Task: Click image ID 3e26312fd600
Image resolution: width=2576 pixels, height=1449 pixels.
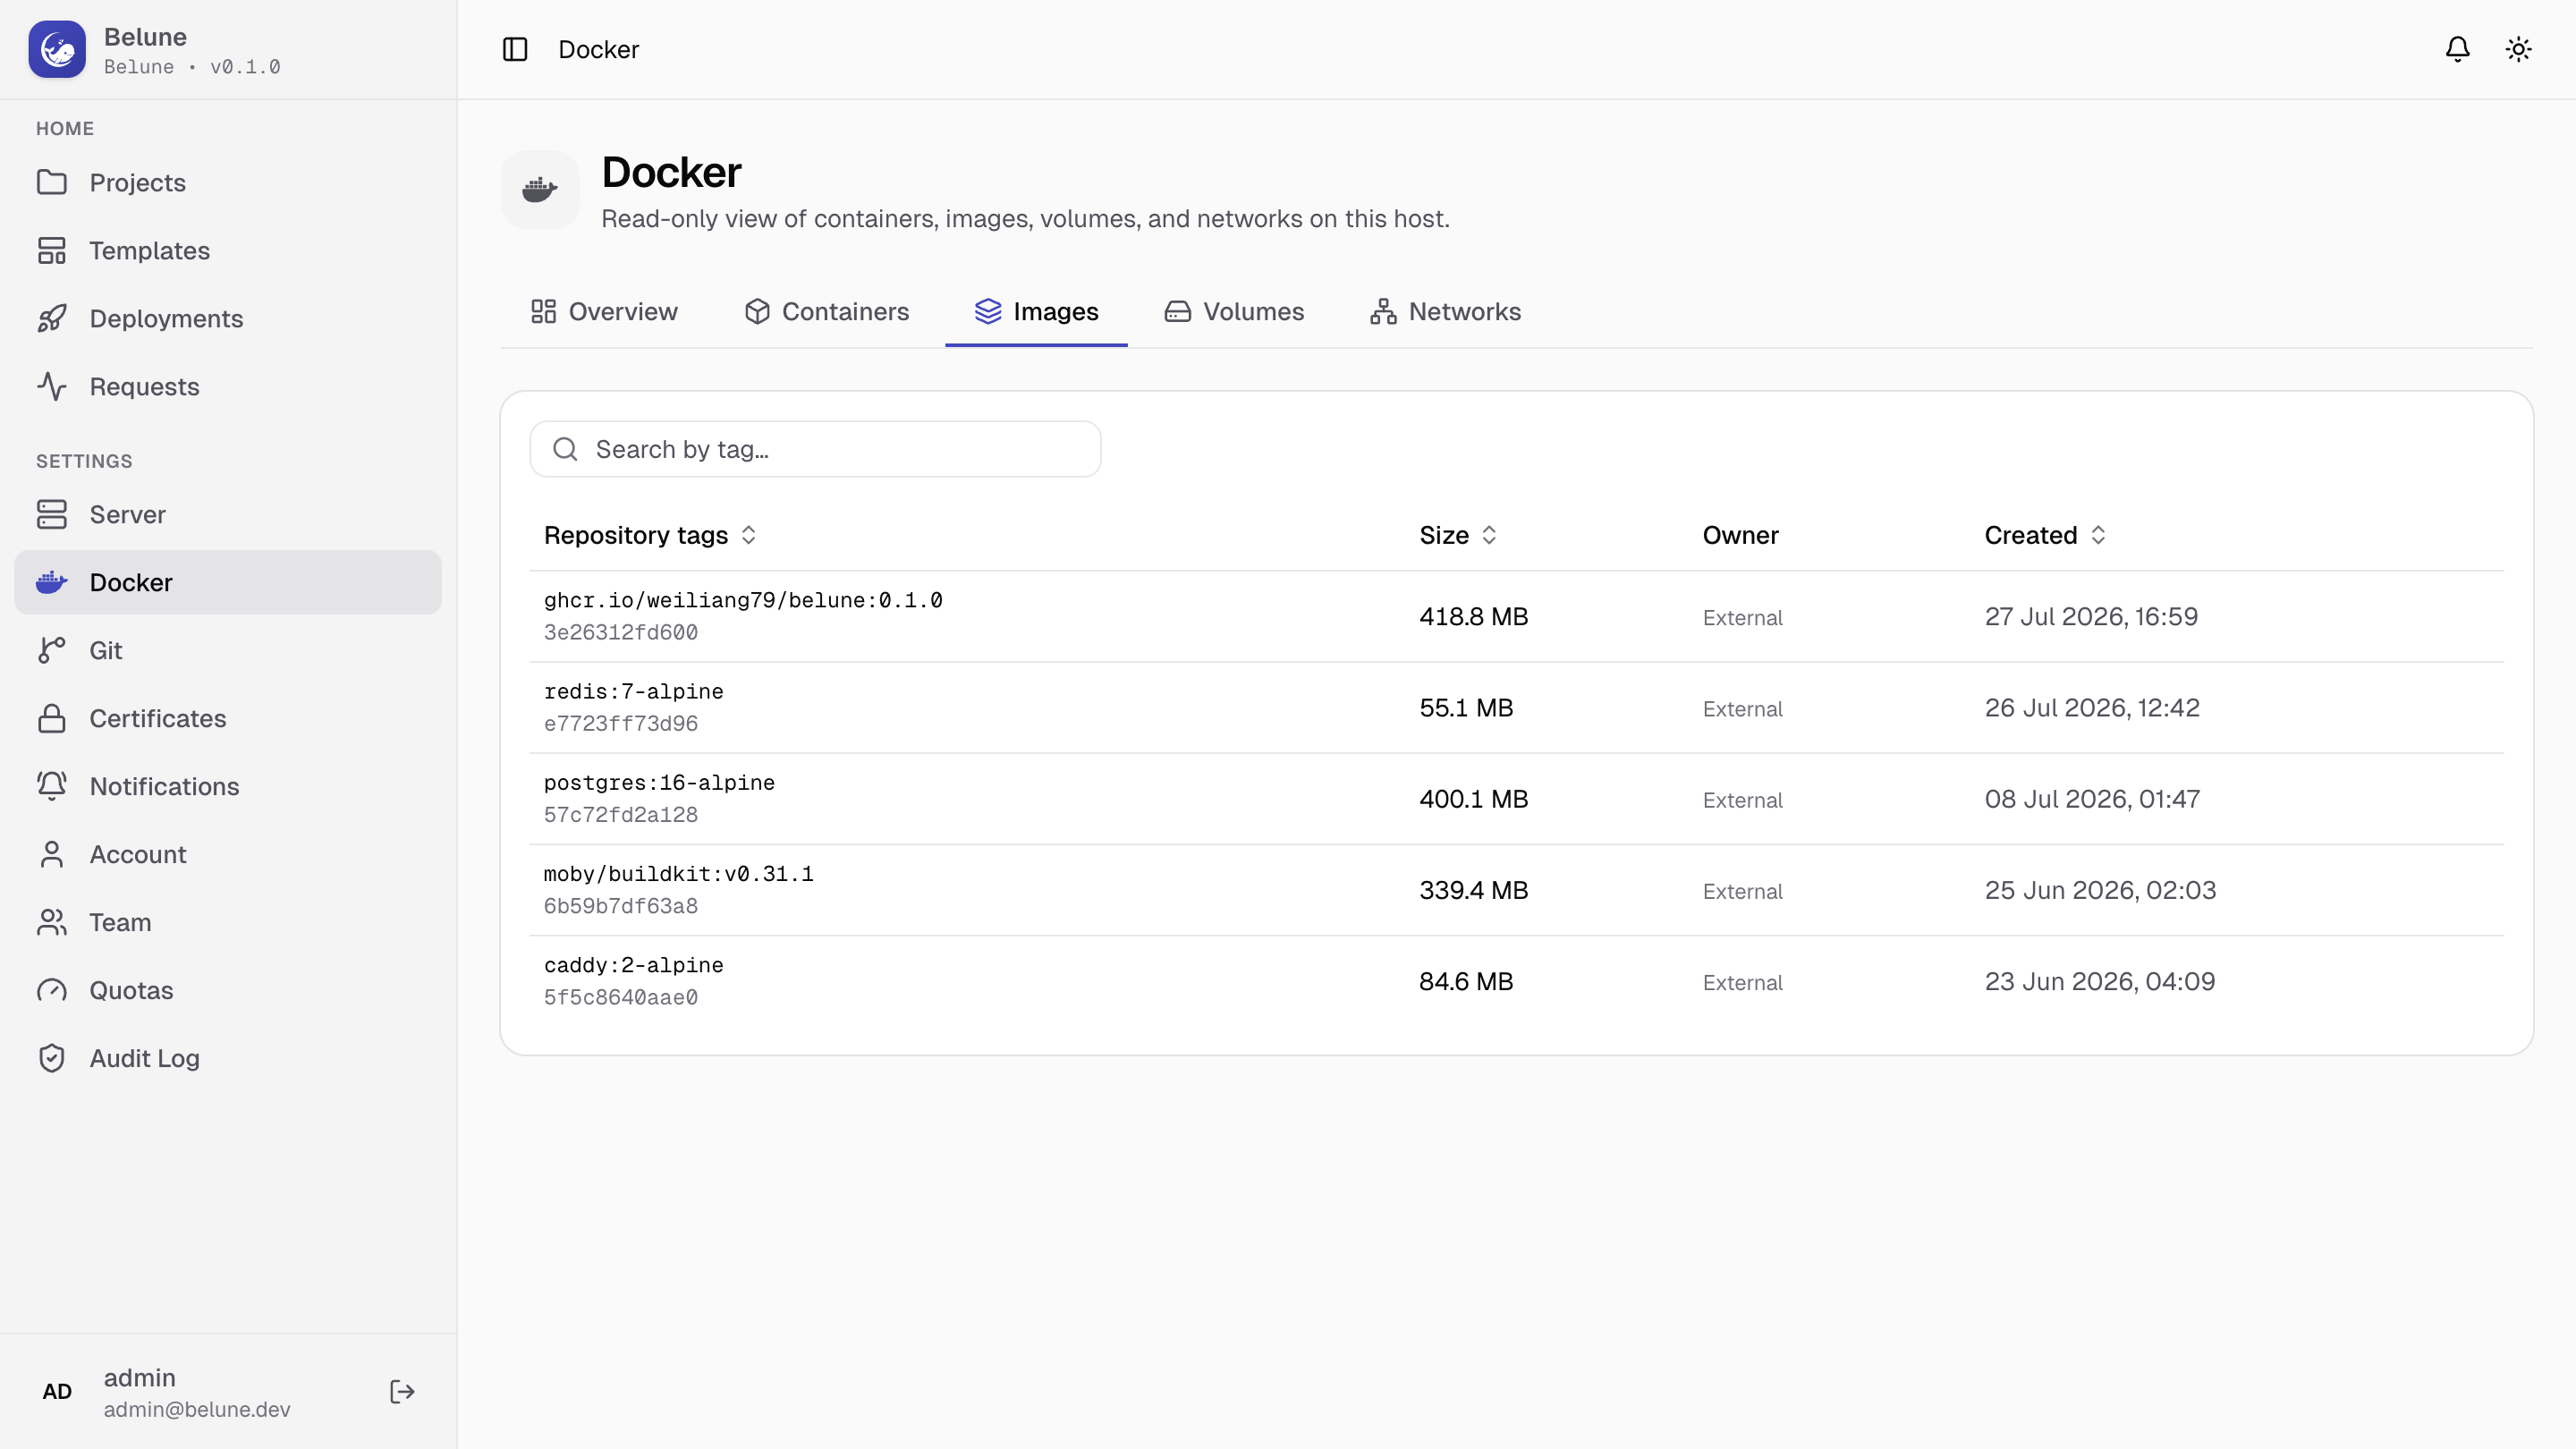Action: 620,632
